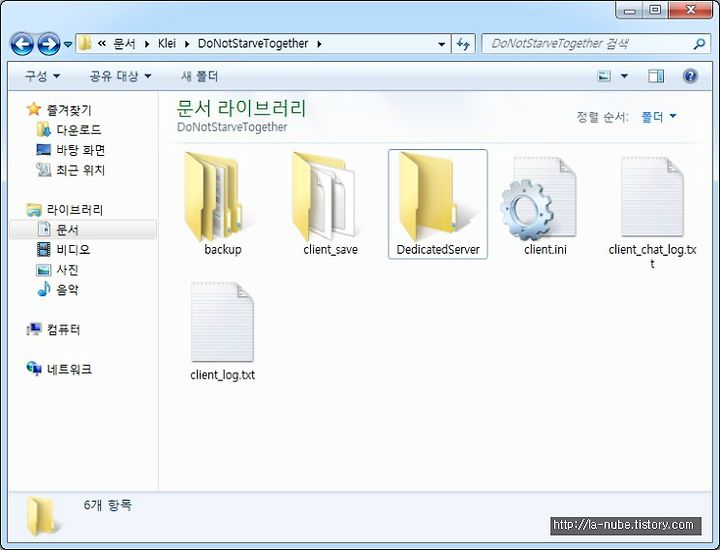Click the client_log.txt name label
Viewport: 720px width, 550px height.
[x=222, y=375]
